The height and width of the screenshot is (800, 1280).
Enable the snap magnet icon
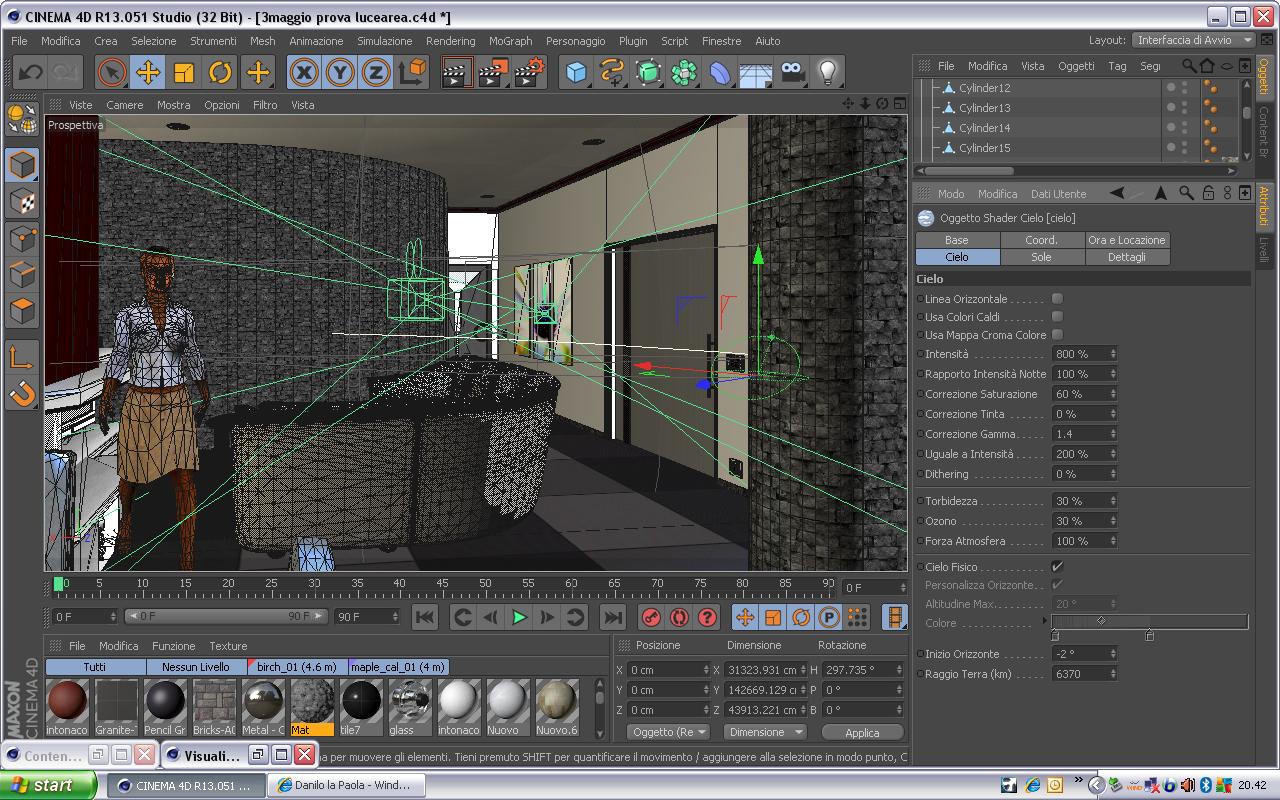pyautogui.click(x=22, y=393)
